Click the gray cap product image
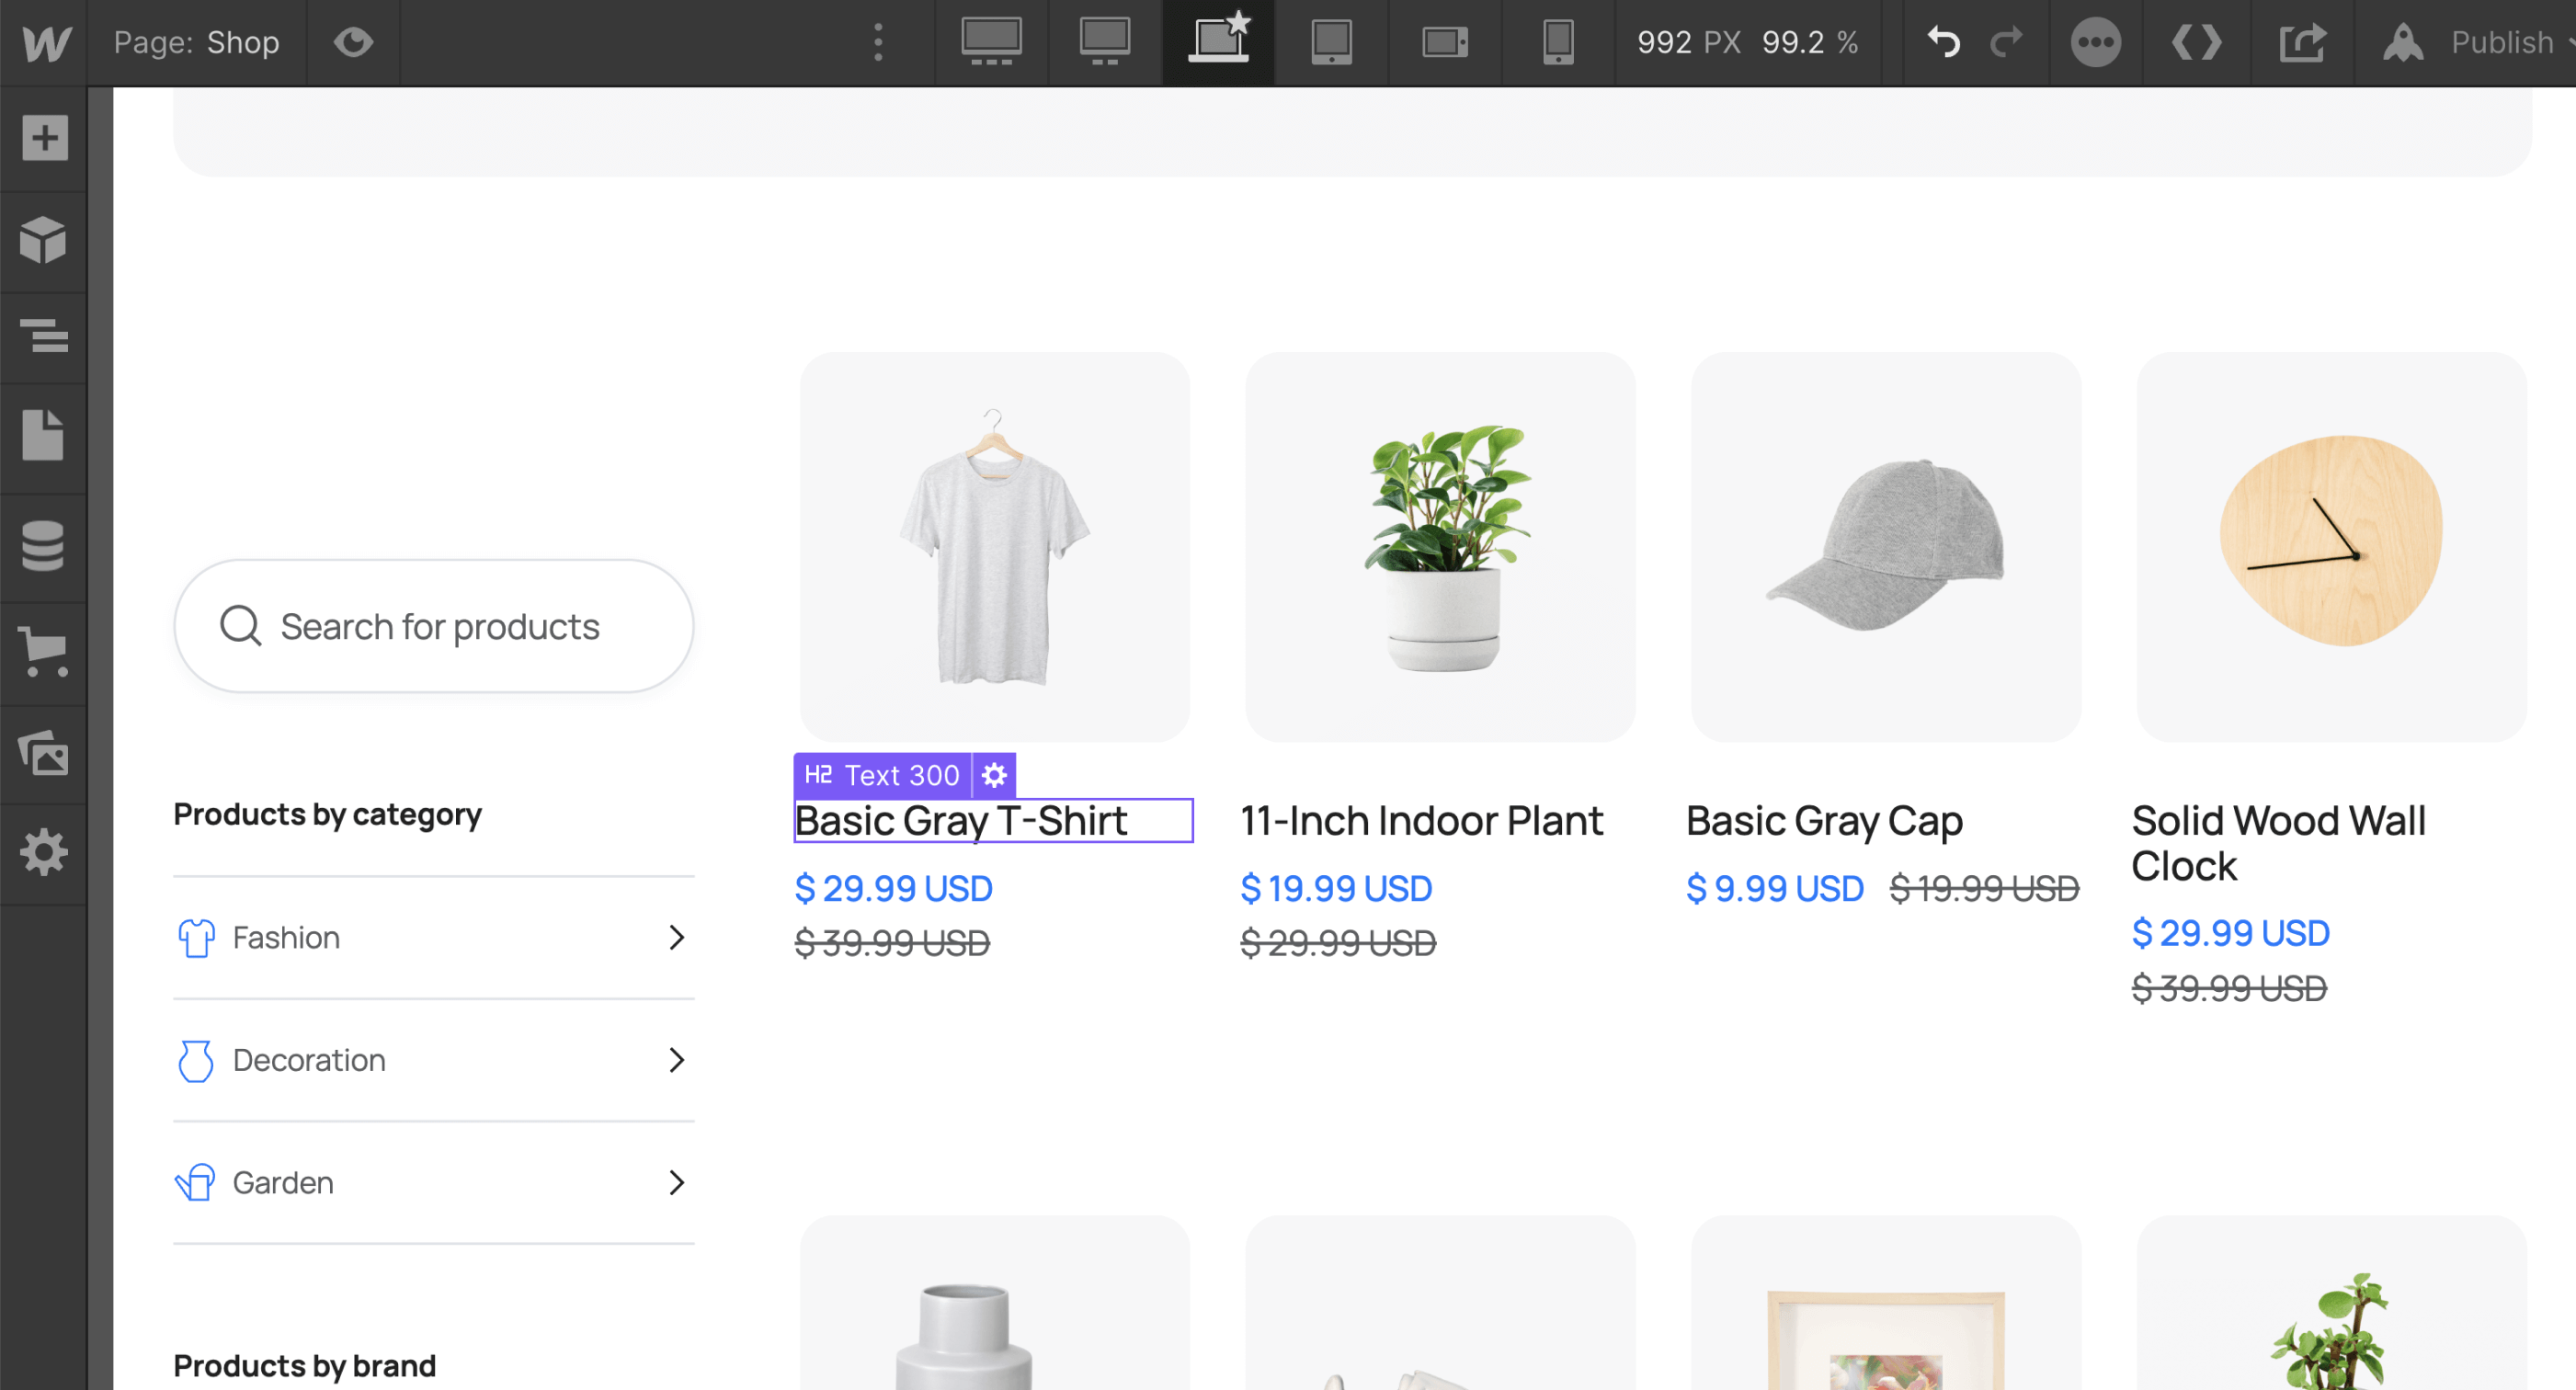This screenshot has height=1390, width=2576. pos(1886,547)
